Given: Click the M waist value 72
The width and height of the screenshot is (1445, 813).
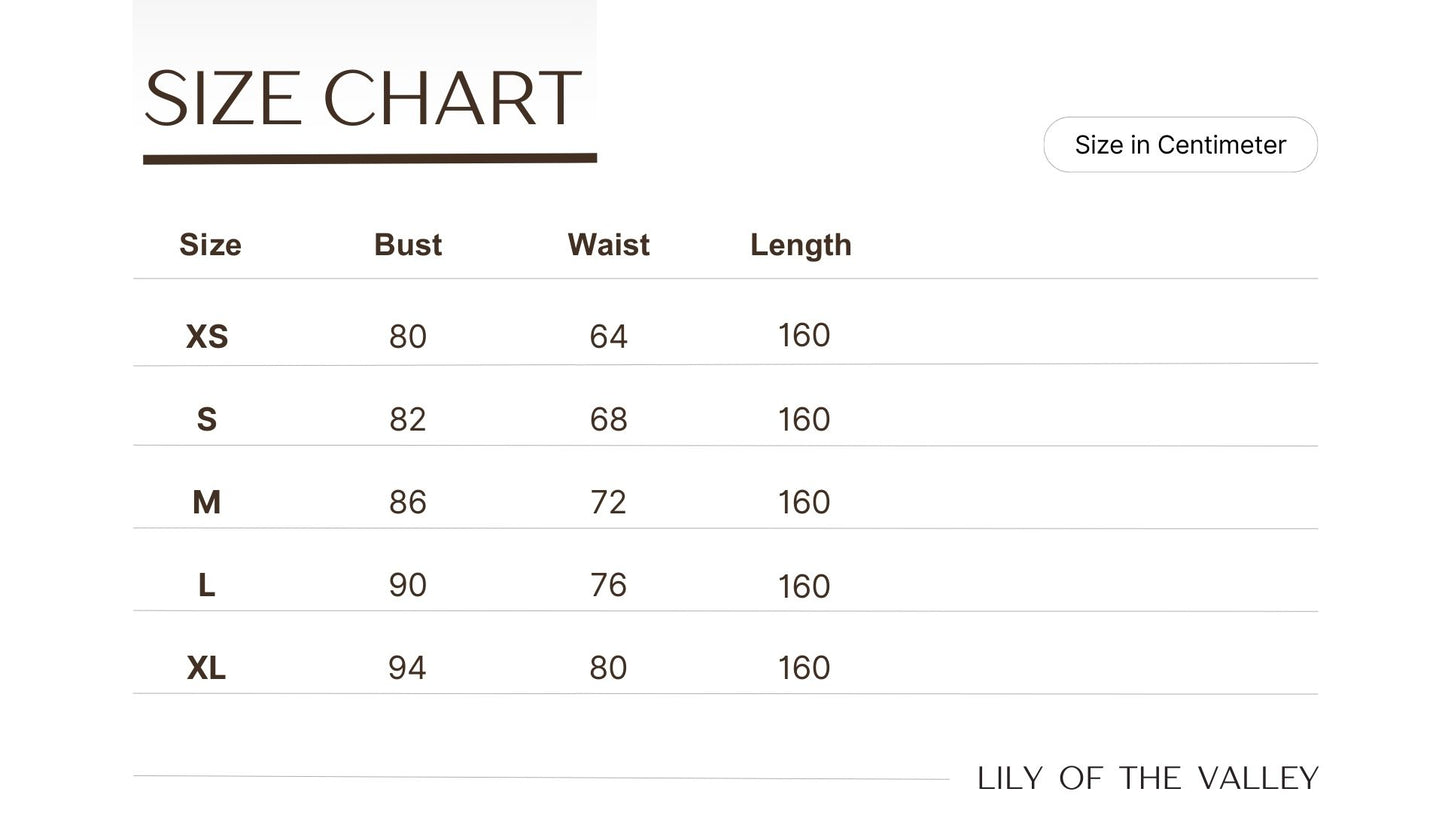Looking at the screenshot, I should [608, 502].
